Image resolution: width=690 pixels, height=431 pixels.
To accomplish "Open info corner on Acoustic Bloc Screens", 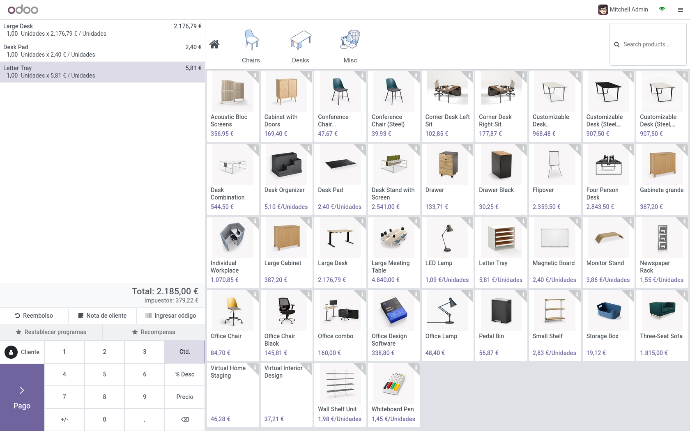I will [255, 75].
